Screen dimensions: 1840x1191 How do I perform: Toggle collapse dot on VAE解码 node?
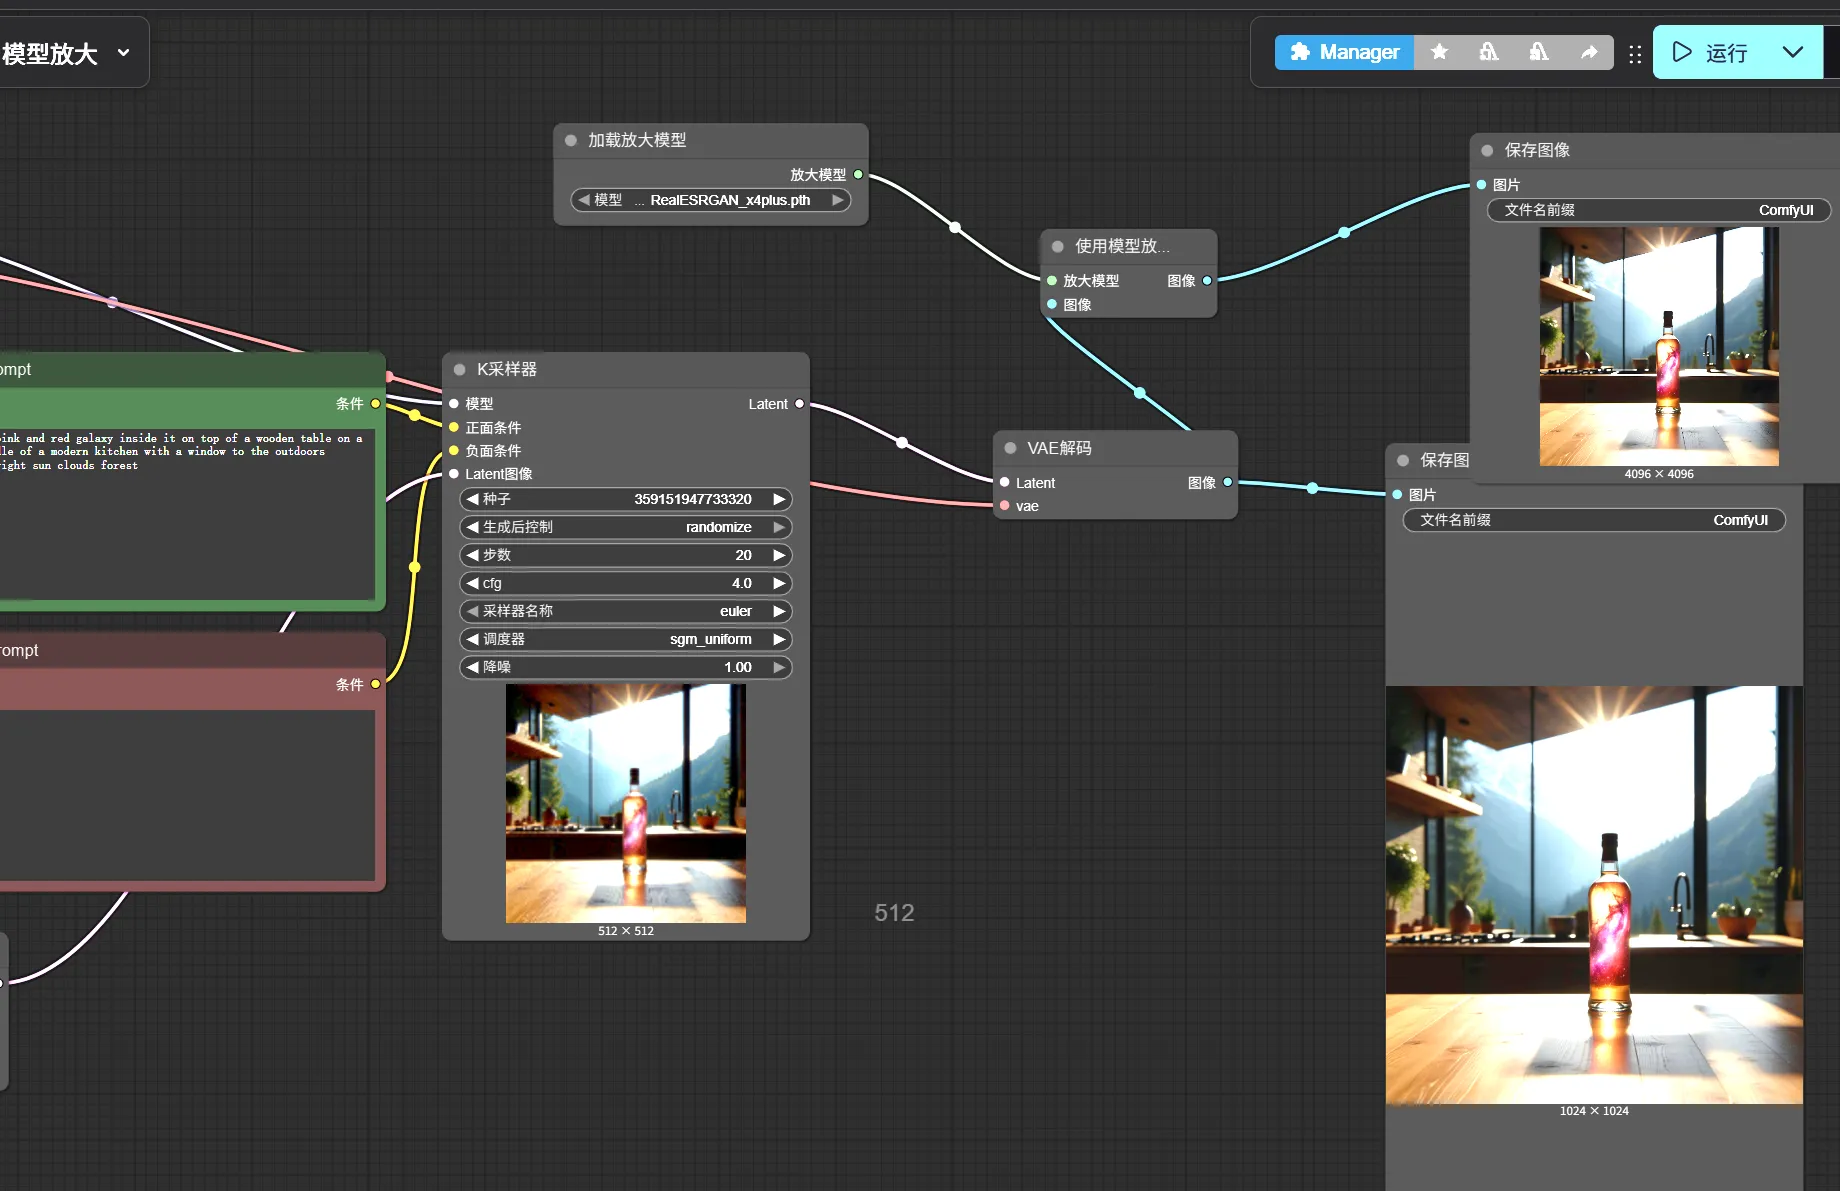(x=1010, y=448)
